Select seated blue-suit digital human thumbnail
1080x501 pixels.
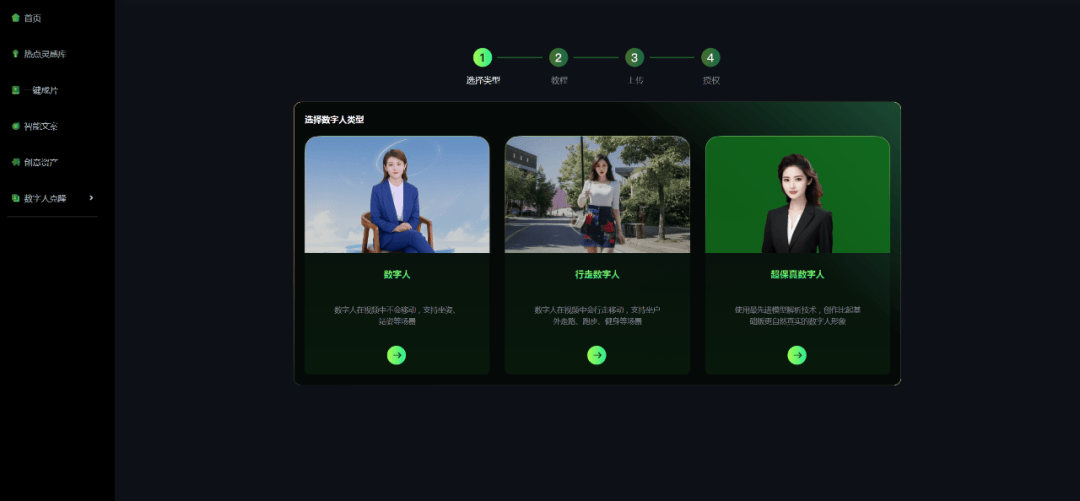click(x=397, y=195)
